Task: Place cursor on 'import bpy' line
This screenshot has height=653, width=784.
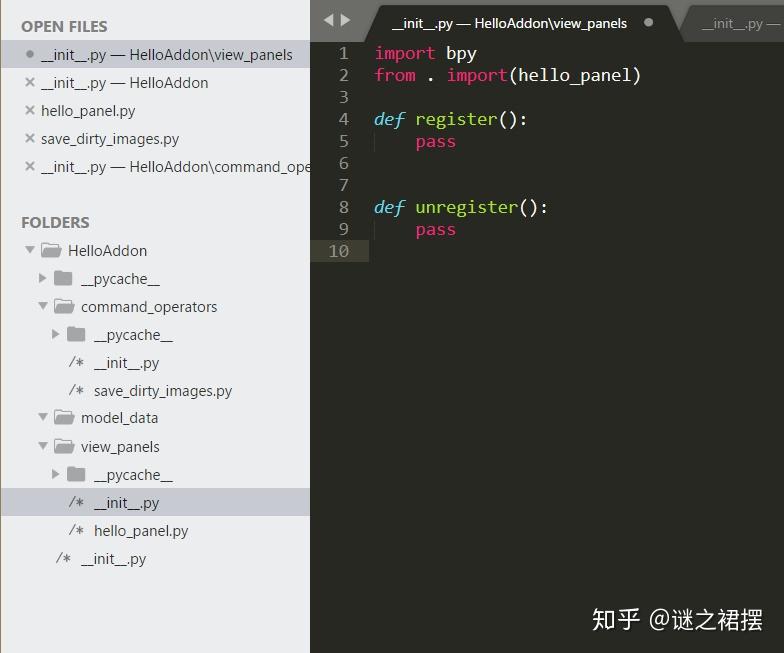Action: [426, 53]
